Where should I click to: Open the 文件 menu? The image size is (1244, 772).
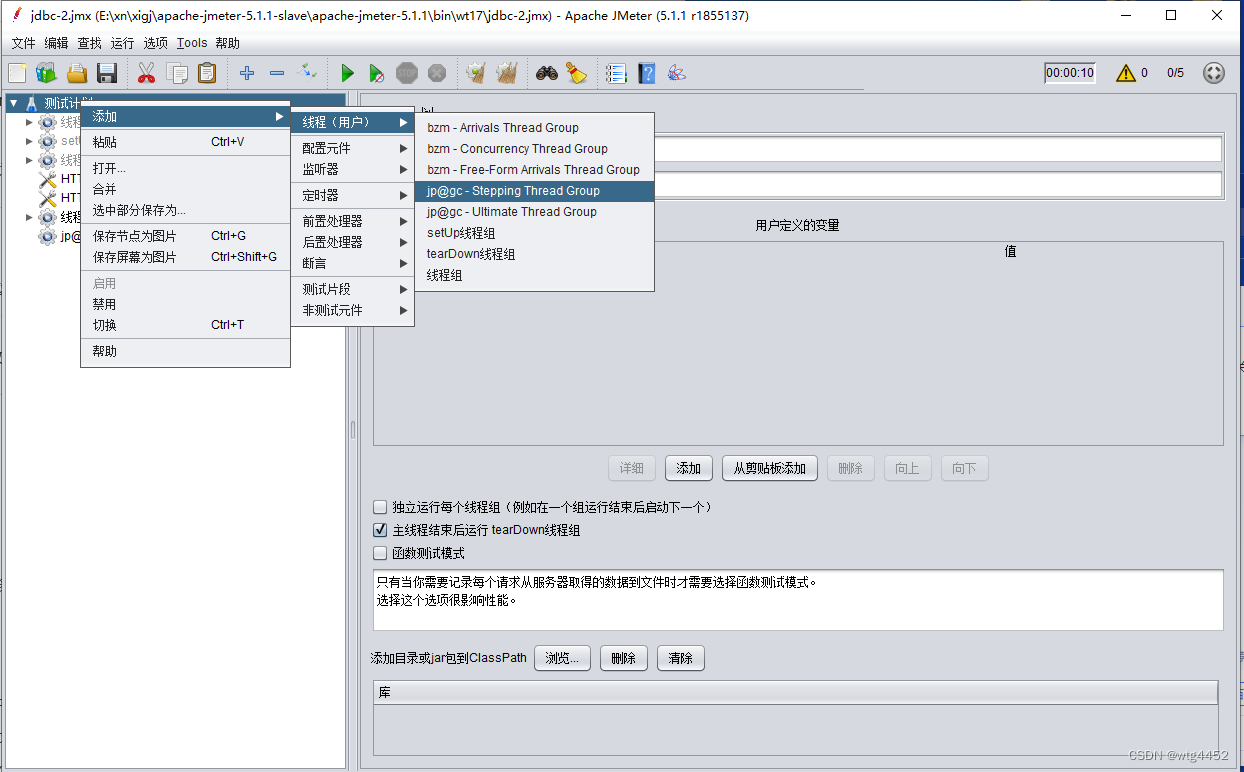pos(23,43)
